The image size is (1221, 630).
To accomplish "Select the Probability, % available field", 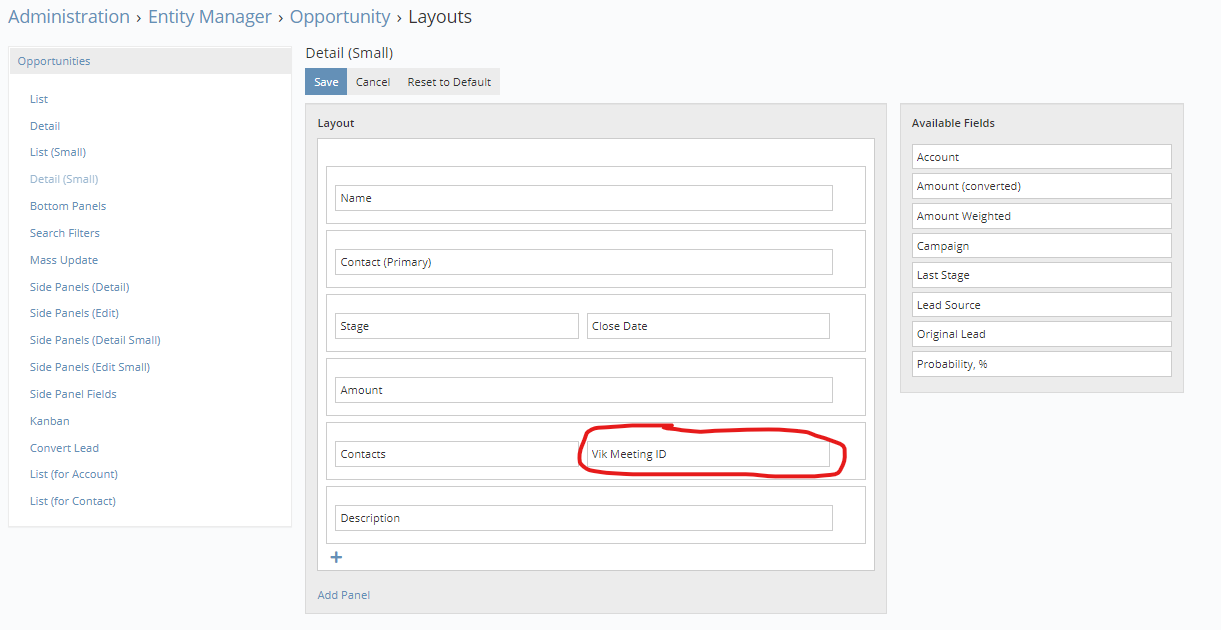I will [1040, 363].
